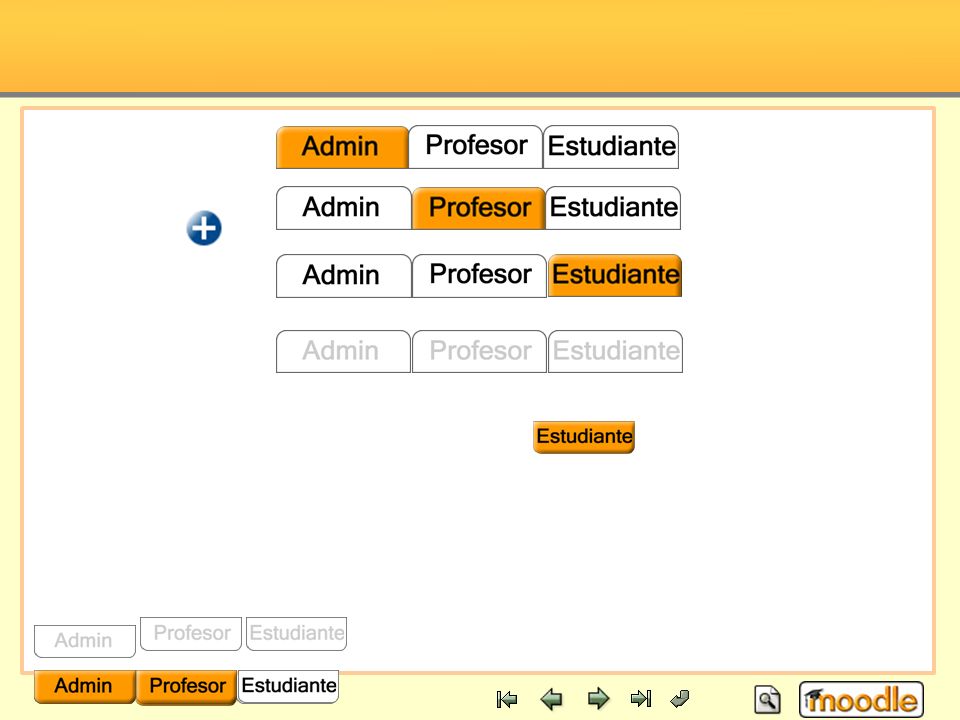Click small orange Profesor button at bottom
The image size is (960, 720).
(x=186, y=687)
